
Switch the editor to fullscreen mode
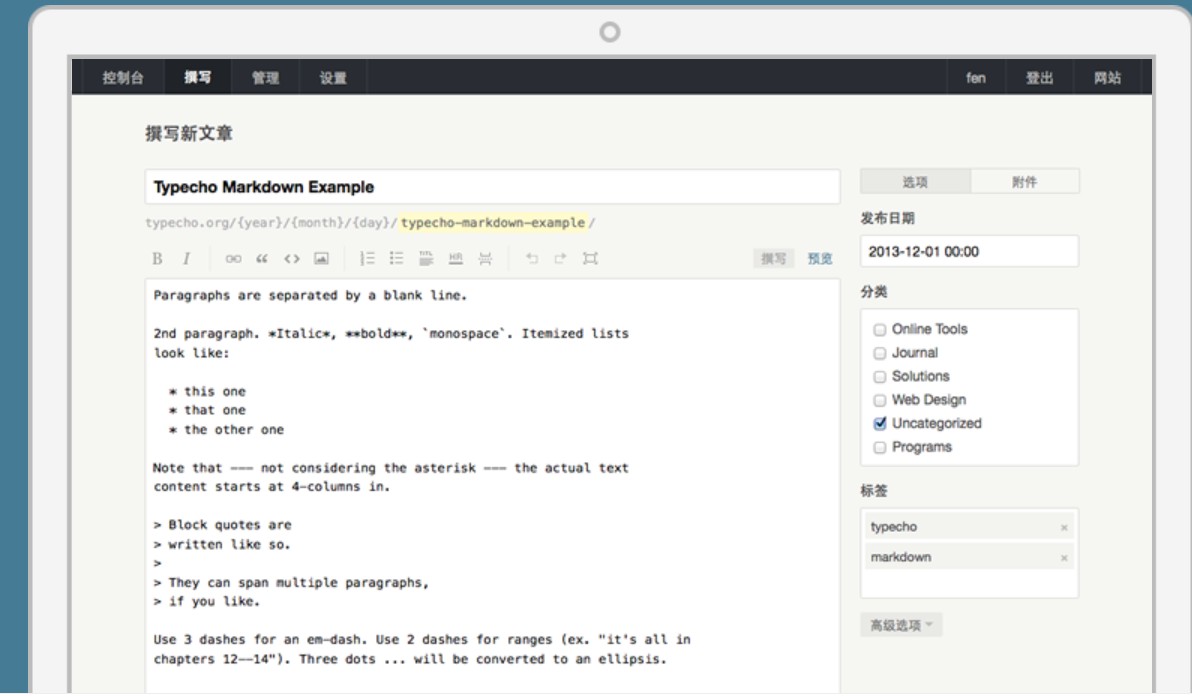pos(590,258)
